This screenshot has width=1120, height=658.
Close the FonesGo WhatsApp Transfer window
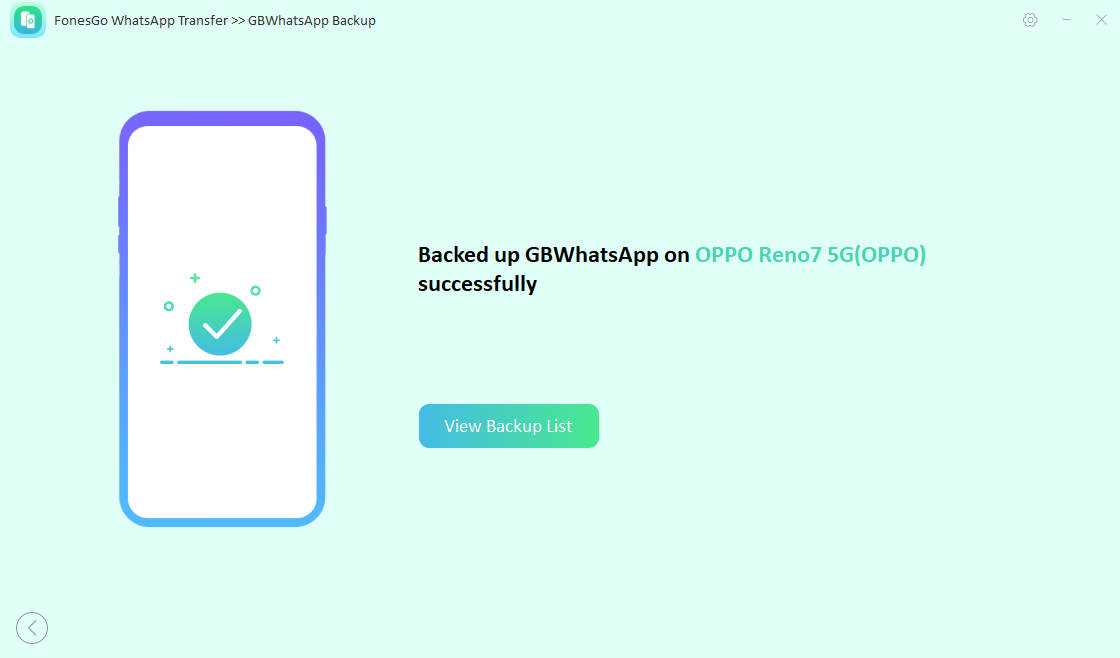tap(1101, 20)
